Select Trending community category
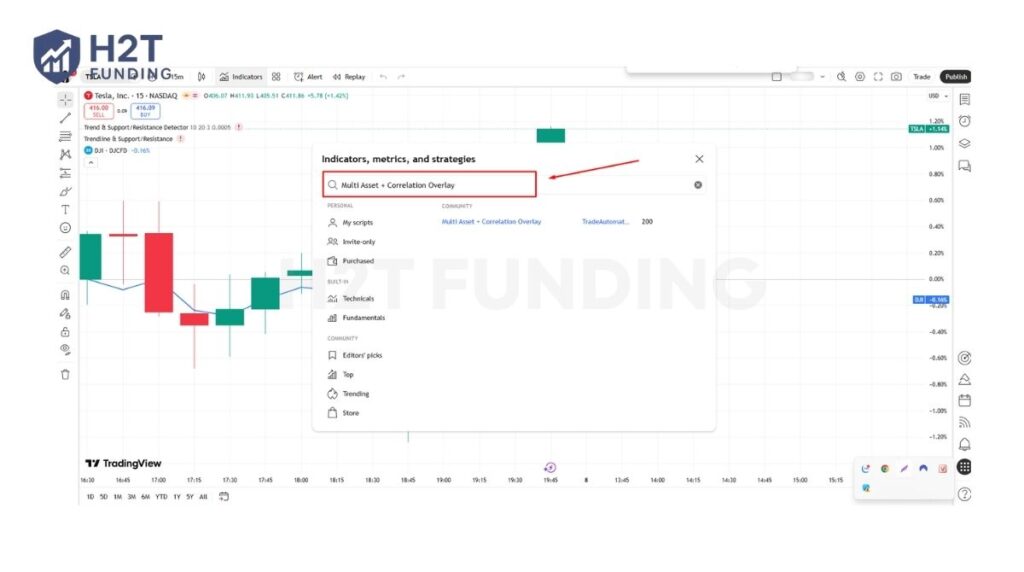The height and width of the screenshot is (572, 1024). [x=349, y=394]
